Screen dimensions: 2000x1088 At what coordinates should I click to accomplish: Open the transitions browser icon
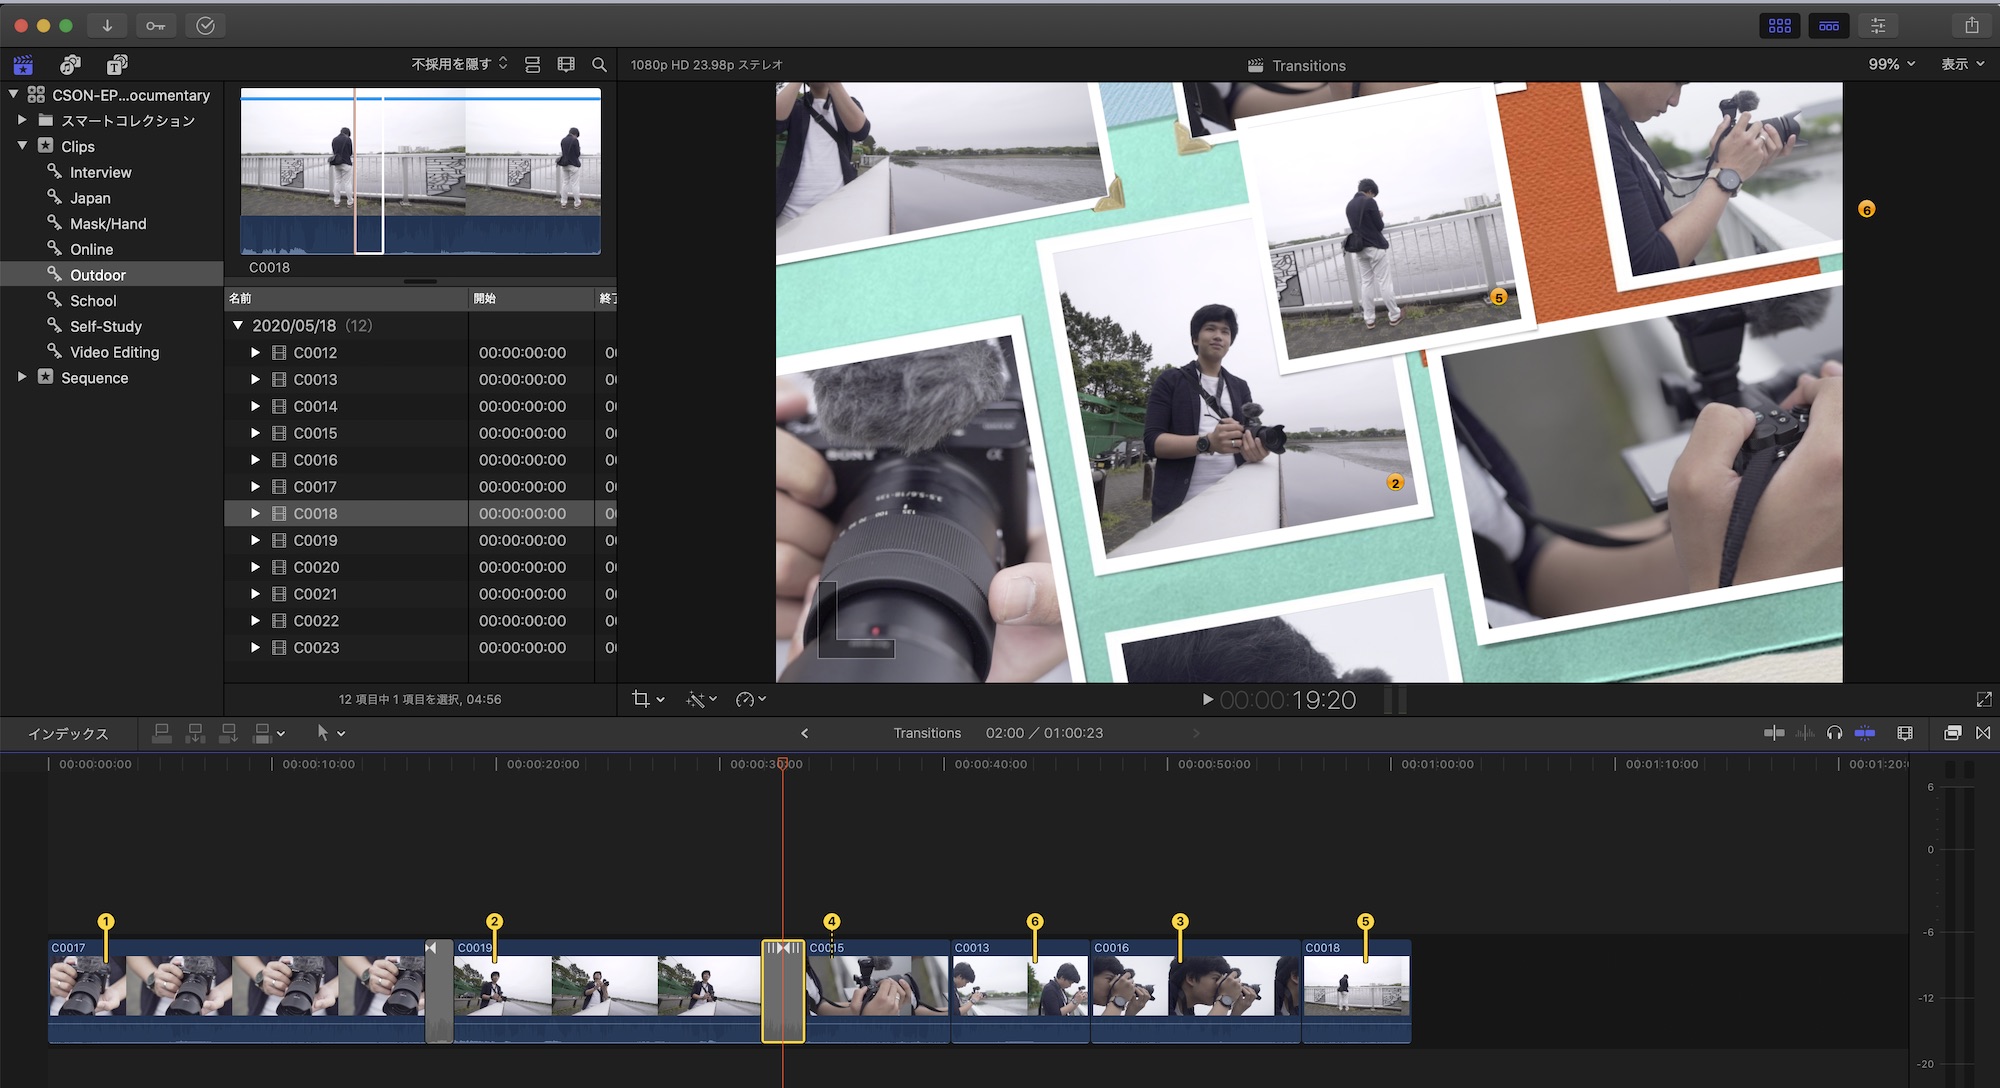(1983, 733)
